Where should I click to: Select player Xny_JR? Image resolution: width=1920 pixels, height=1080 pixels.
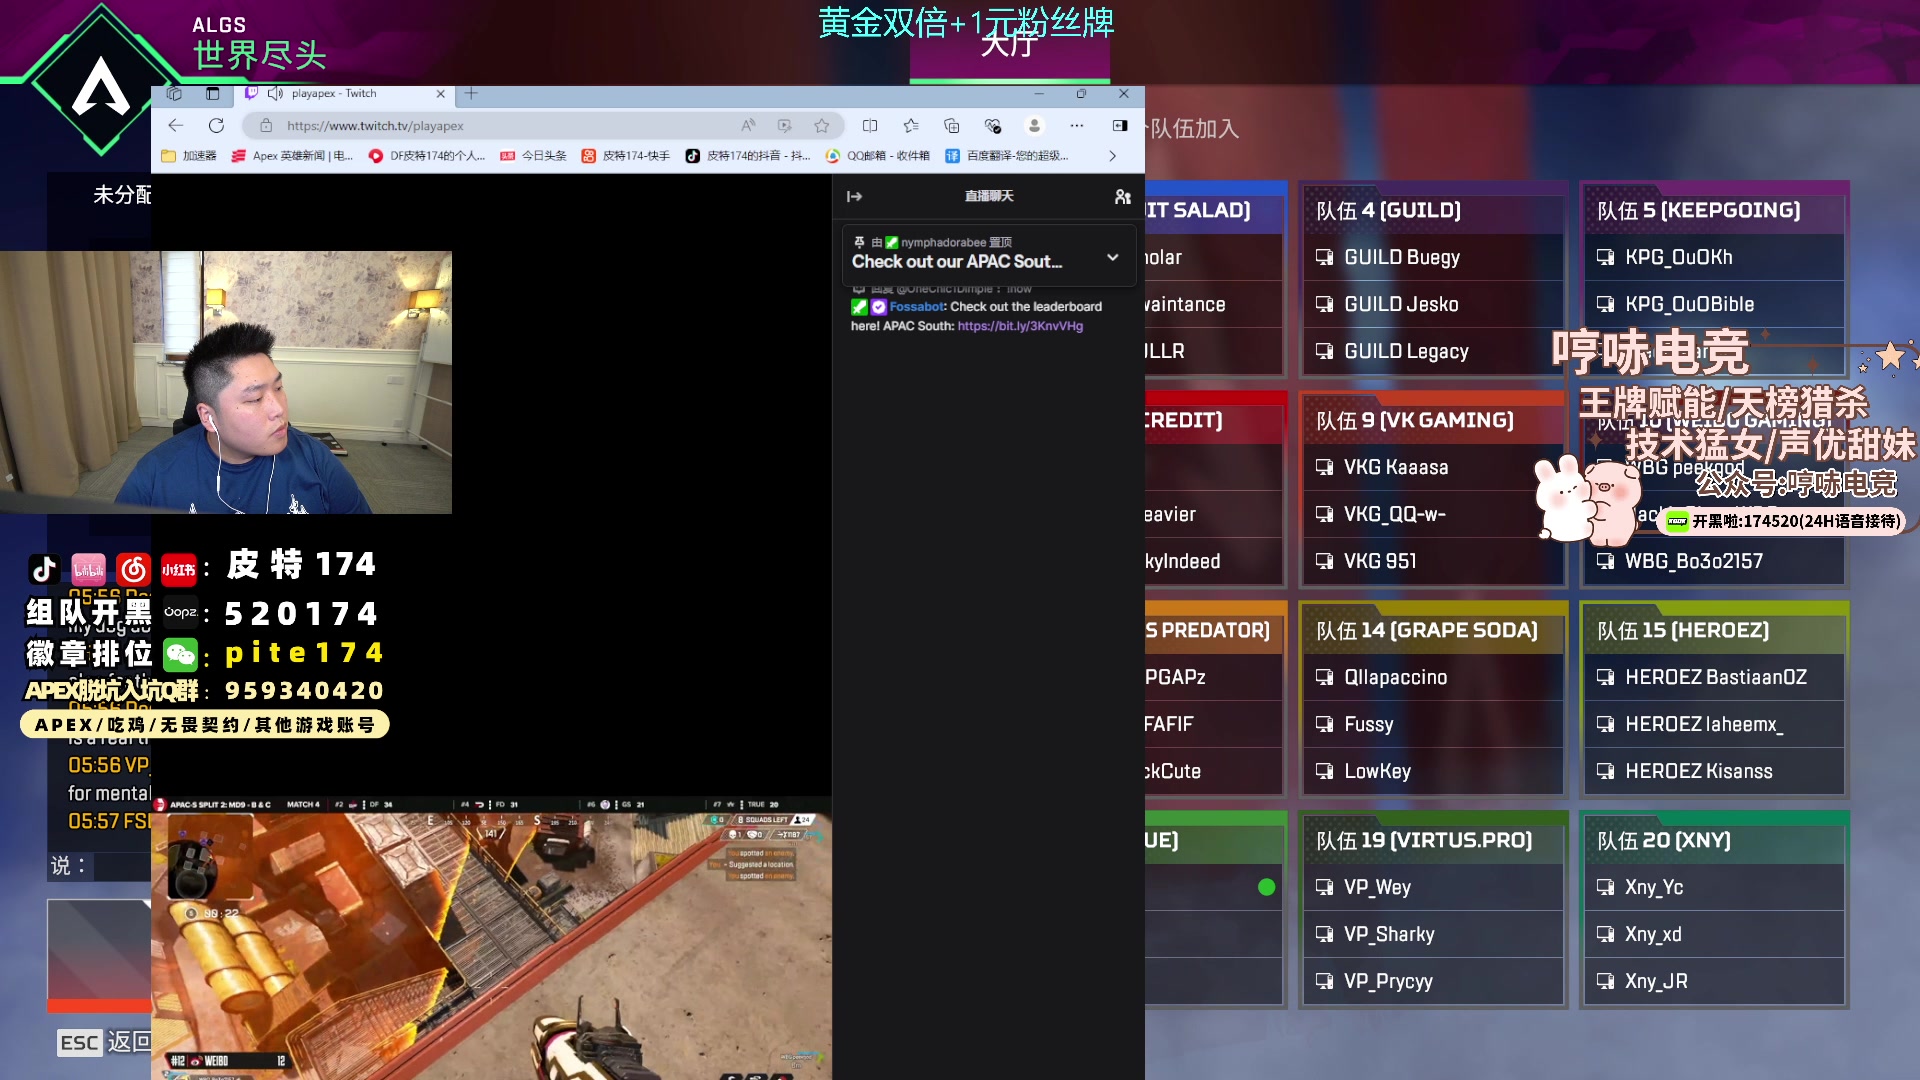(x=1714, y=981)
